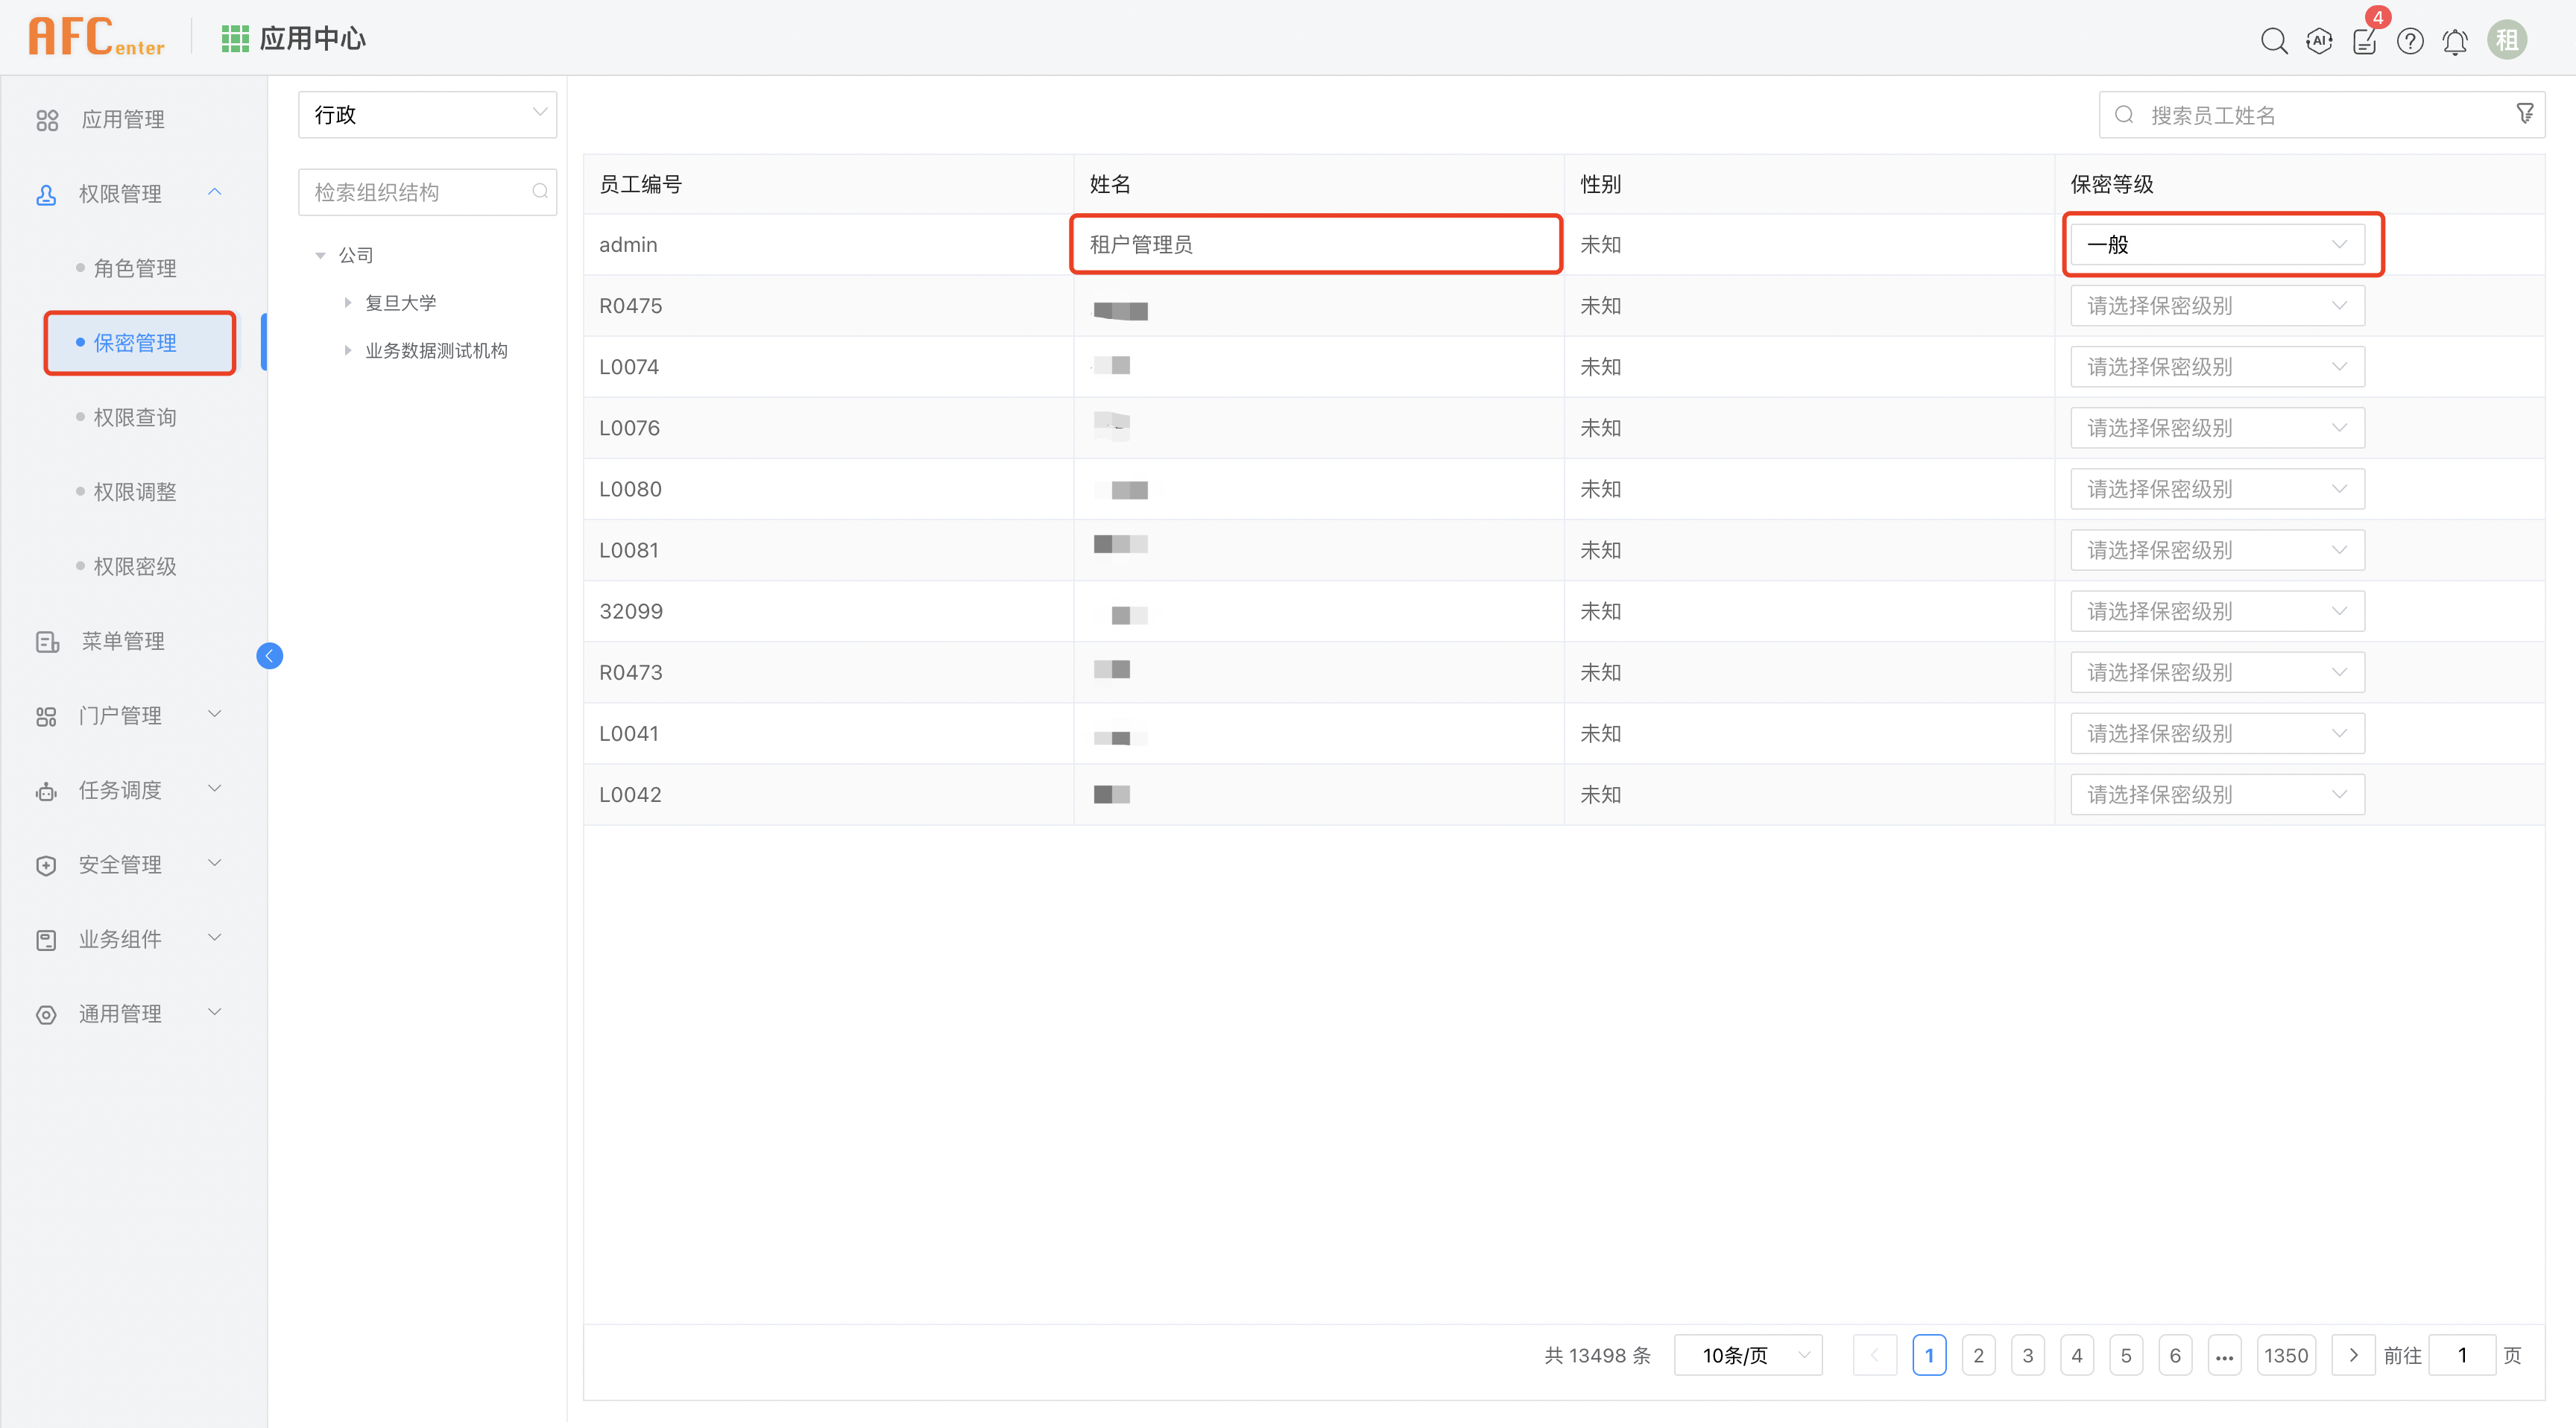Screen dimensions: 2576x1428
Task: Open the help question mark icon
Action: coord(2410,40)
